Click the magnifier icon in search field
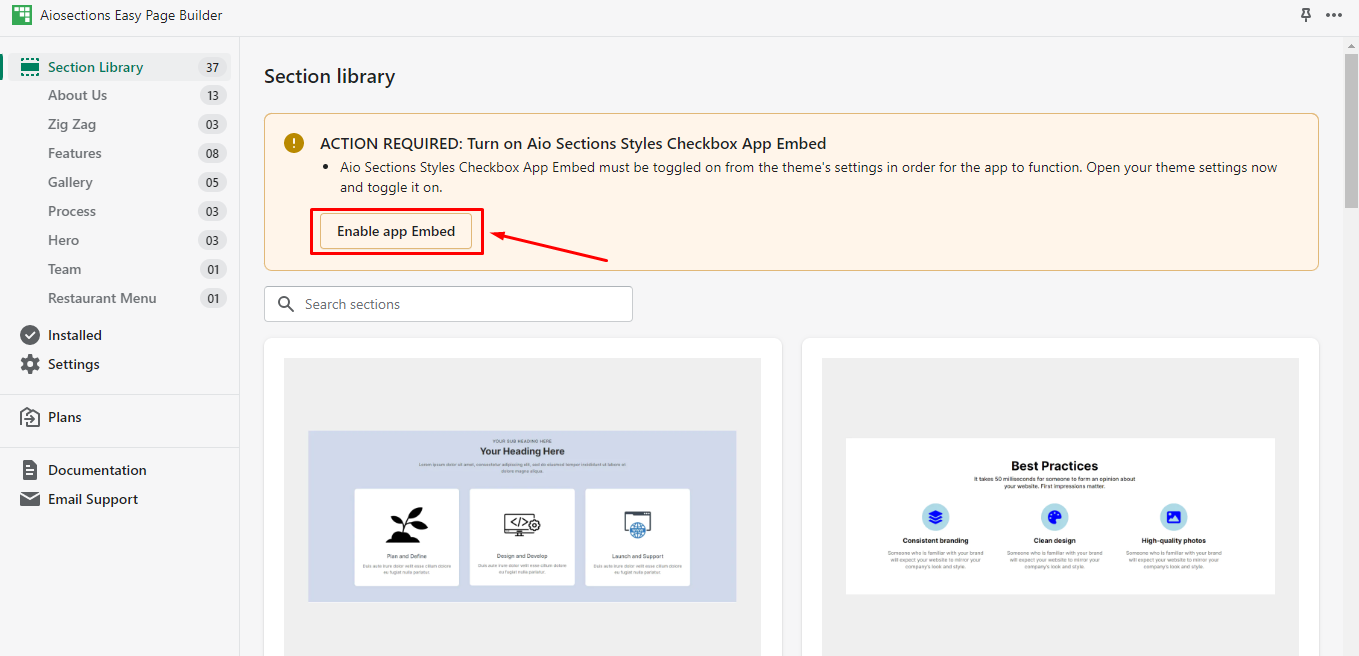The image size is (1359, 656). pos(286,304)
